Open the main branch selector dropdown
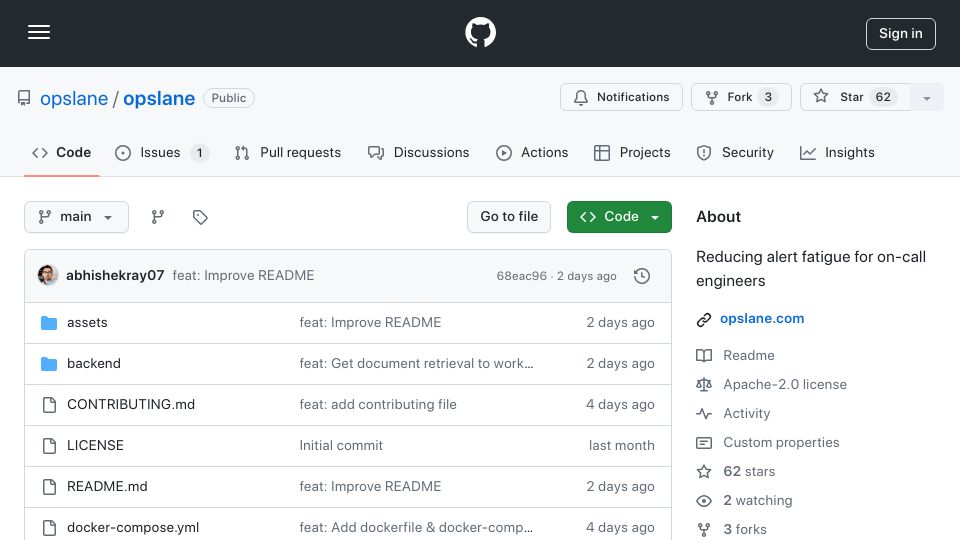 point(77,217)
